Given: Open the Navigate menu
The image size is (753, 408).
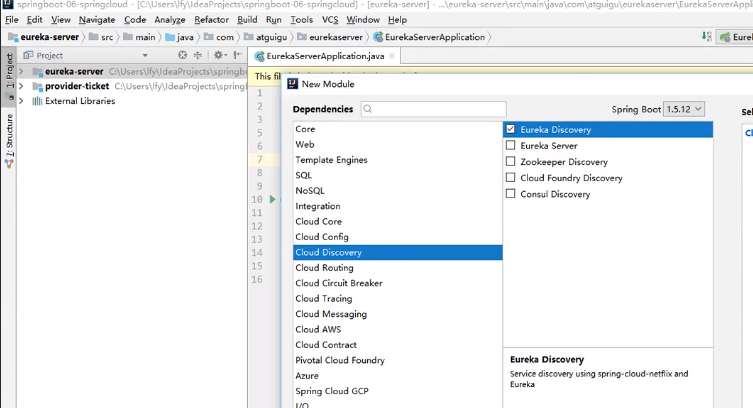Looking at the screenshot, I should [x=97, y=20].
